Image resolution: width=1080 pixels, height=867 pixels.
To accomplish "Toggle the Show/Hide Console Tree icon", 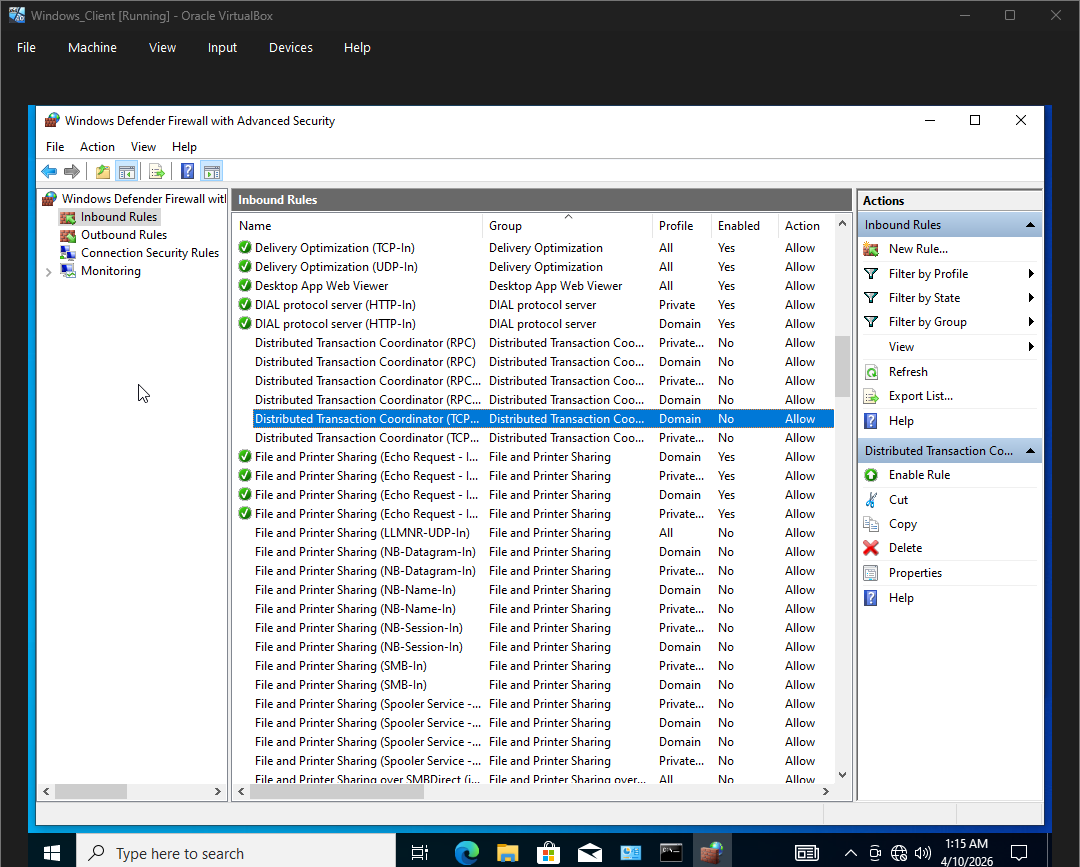I will (x=127, y=171).
